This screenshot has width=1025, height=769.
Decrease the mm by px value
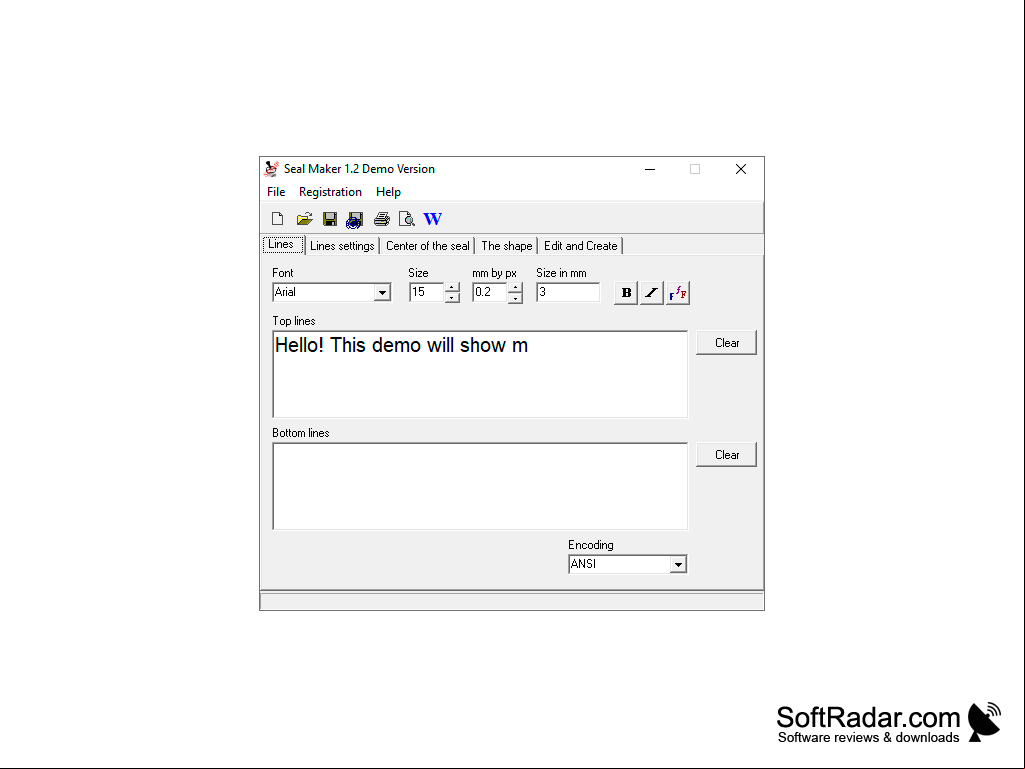pos(515,298)
